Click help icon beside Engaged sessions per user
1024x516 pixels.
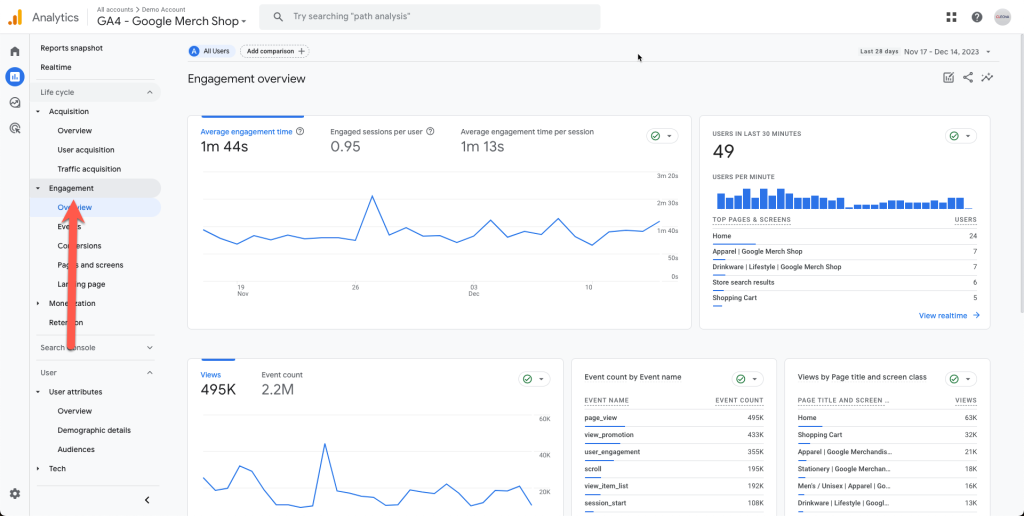coord(430,131)
